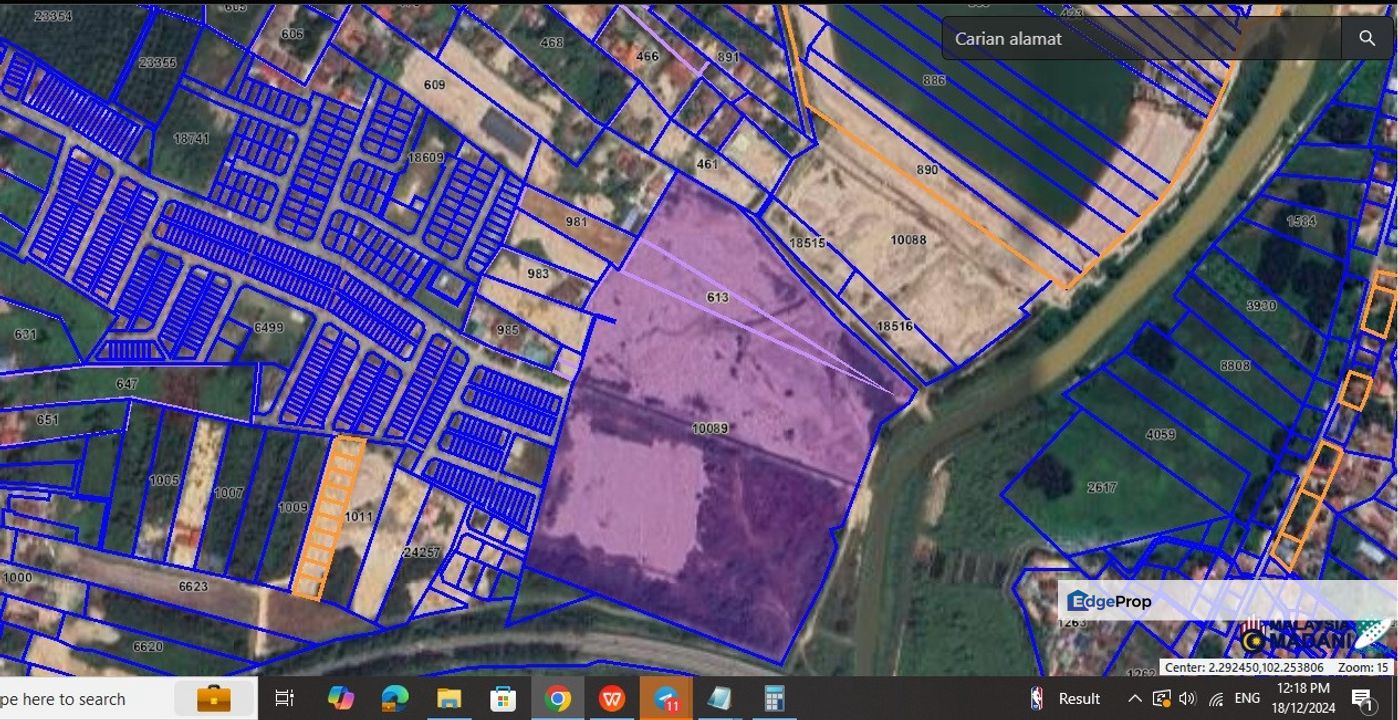Select lot 23355 parcel

pos(157,62)
